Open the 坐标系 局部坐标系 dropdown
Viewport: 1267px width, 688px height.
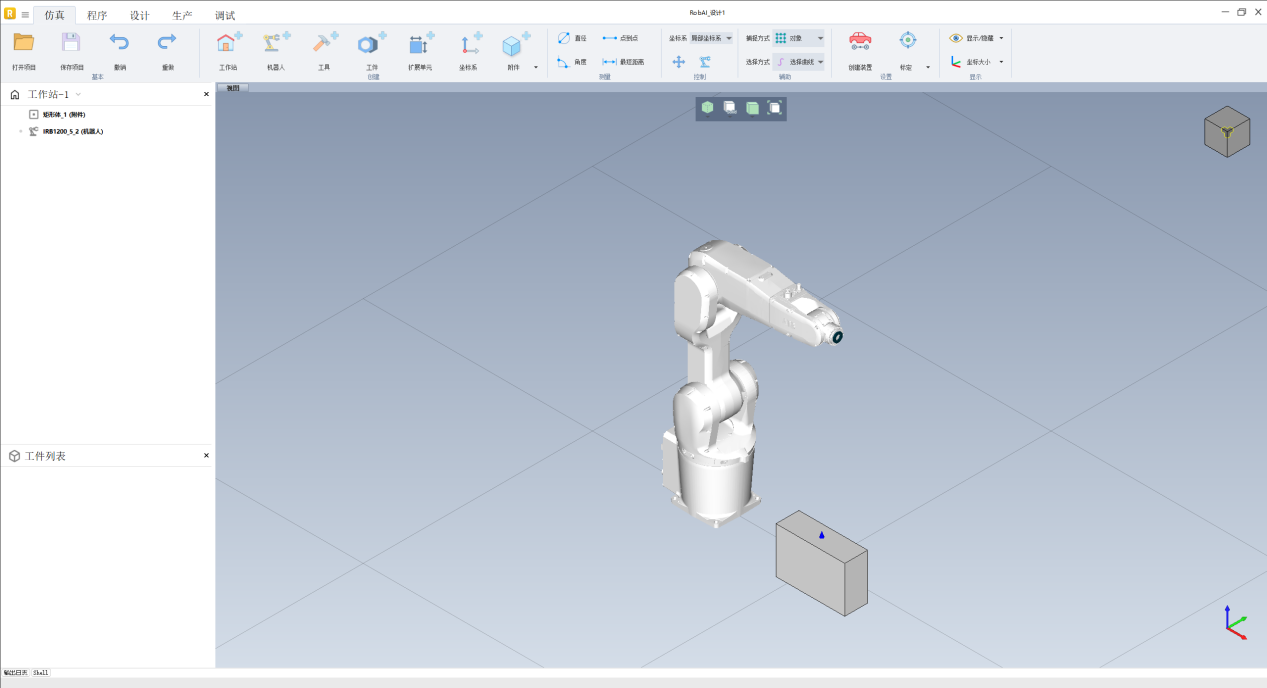[712, 38]
